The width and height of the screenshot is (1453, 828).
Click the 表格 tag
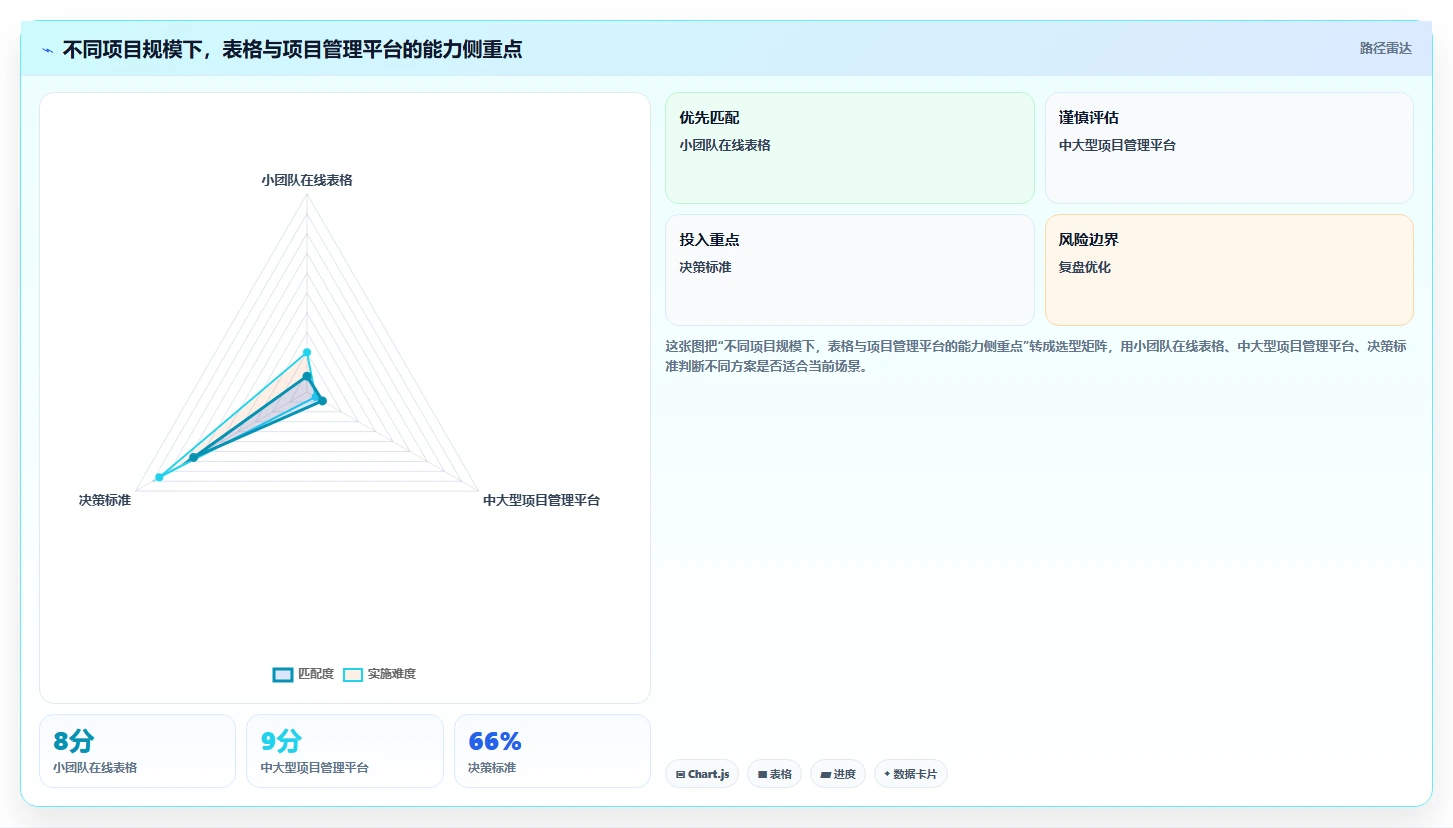tap(774, 774)
